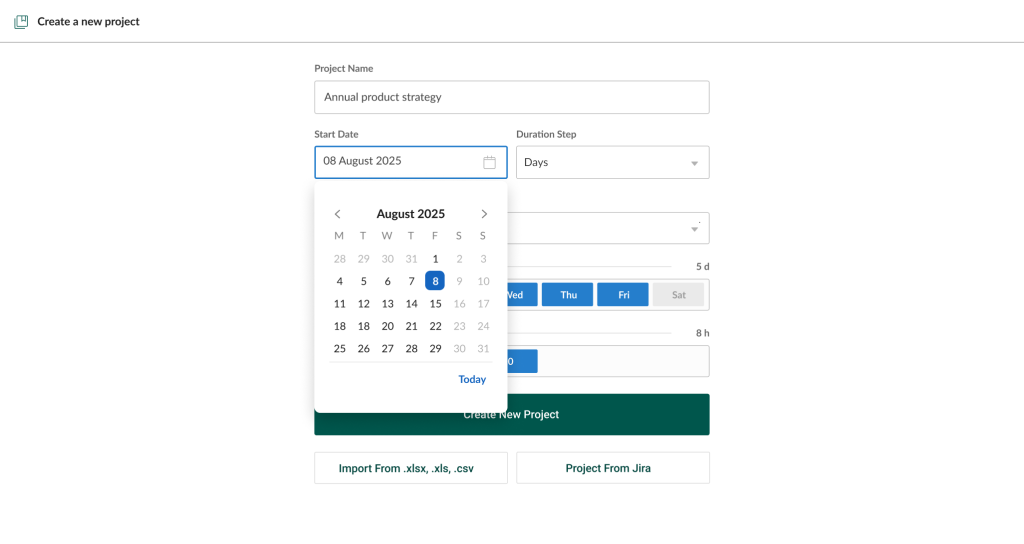1024x544 pixels.
Task: Click the 'Start Date' label
Action: (x=336, y=135)
